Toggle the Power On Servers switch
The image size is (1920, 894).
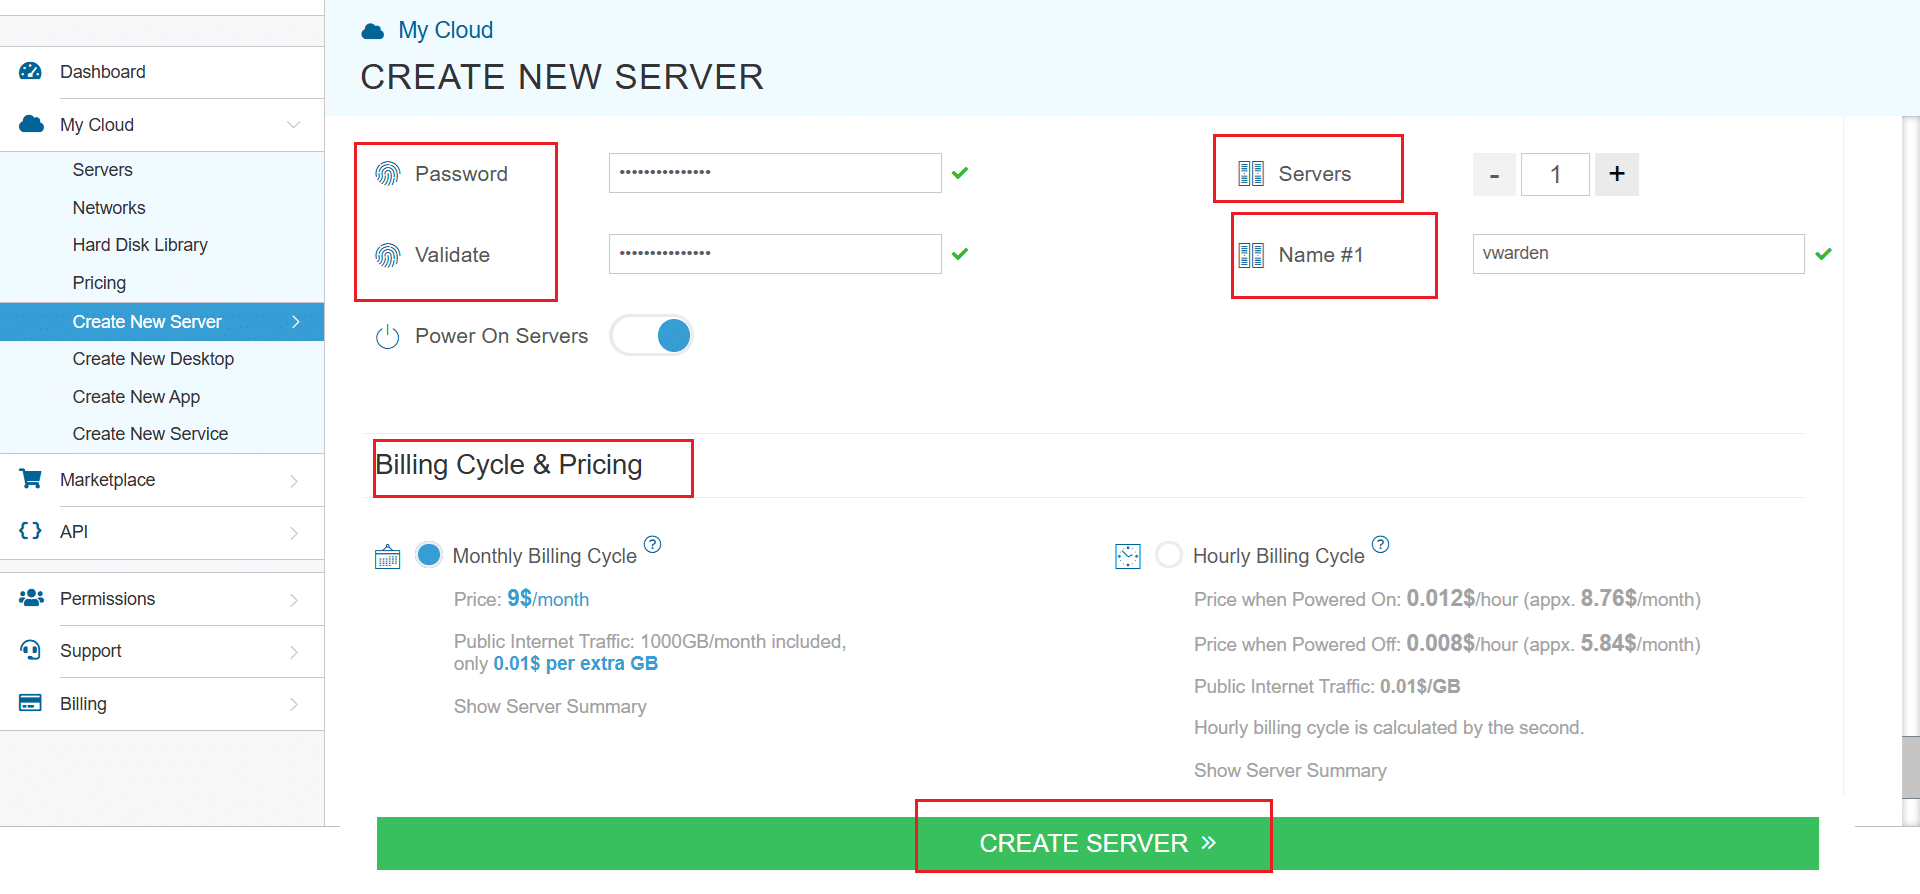[x=652, y=336]
